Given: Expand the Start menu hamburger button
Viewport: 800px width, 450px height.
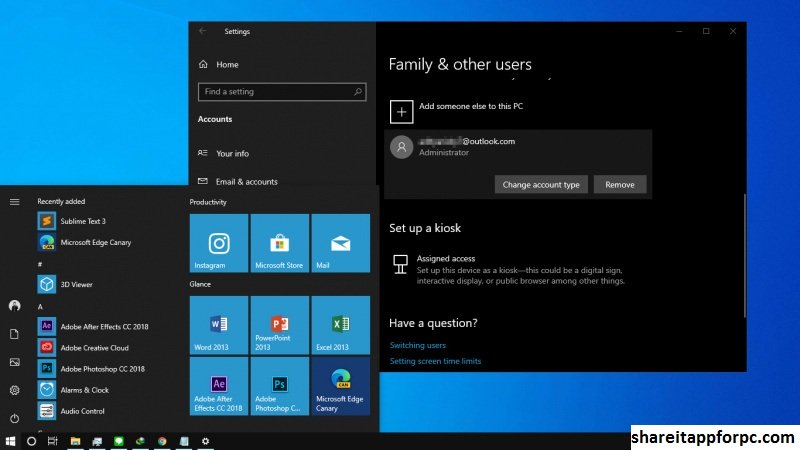Looking at the screenshot, I should click(14, 201).
